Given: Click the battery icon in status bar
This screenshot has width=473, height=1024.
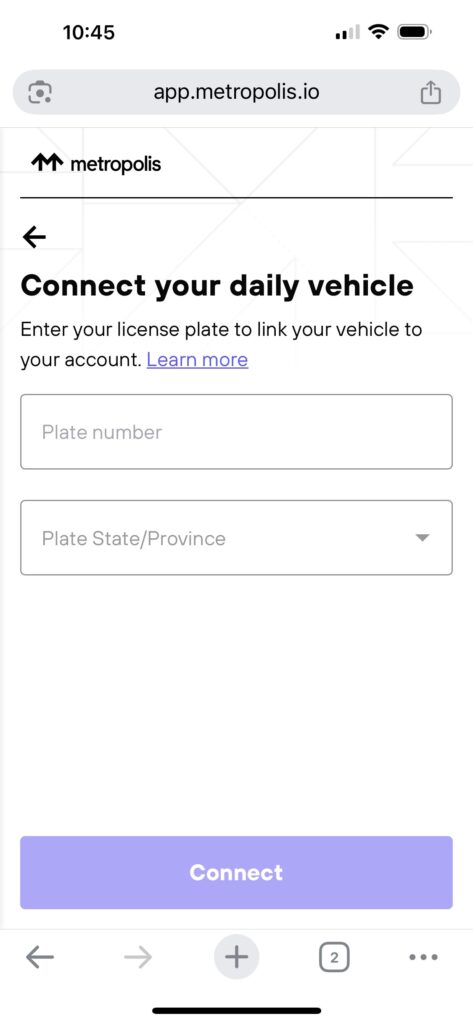Looking at the screenshot, I should click(415, 31).
